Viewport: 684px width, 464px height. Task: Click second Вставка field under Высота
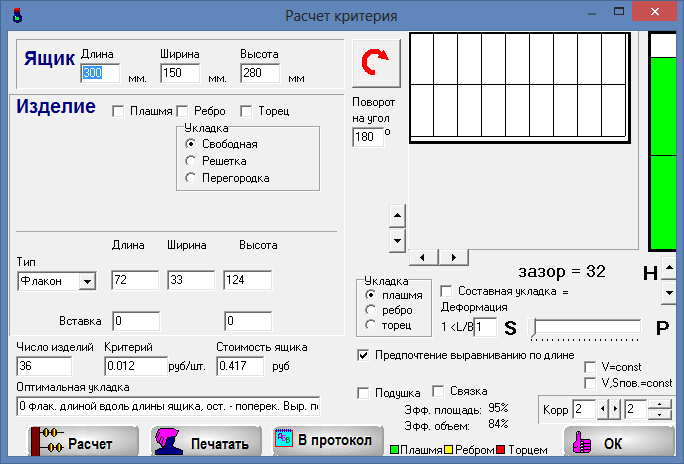pyautogui.click(x=248, y=321)
